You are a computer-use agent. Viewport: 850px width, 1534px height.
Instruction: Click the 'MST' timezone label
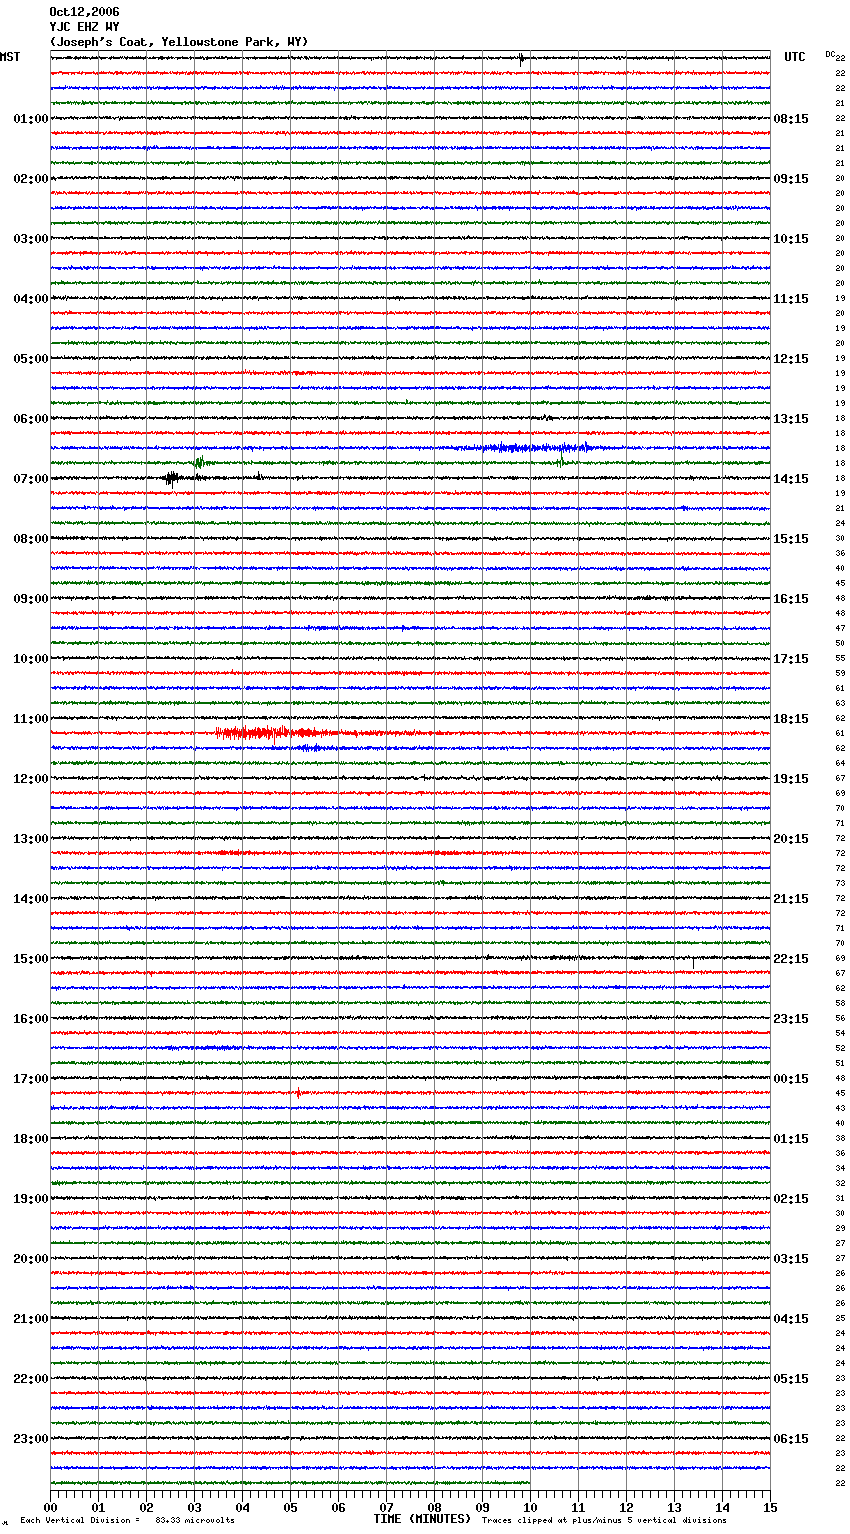(10, 57)
